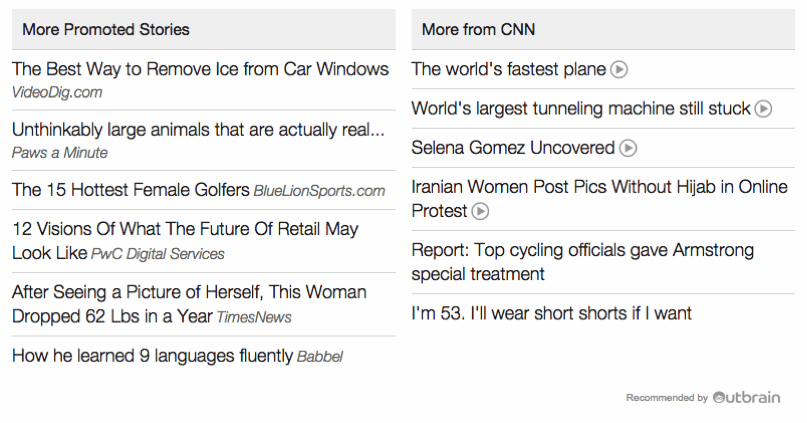This screenshot has height=423, width=807.
Task: Open Unthinkably large animals story
Action: click(198, 130)
